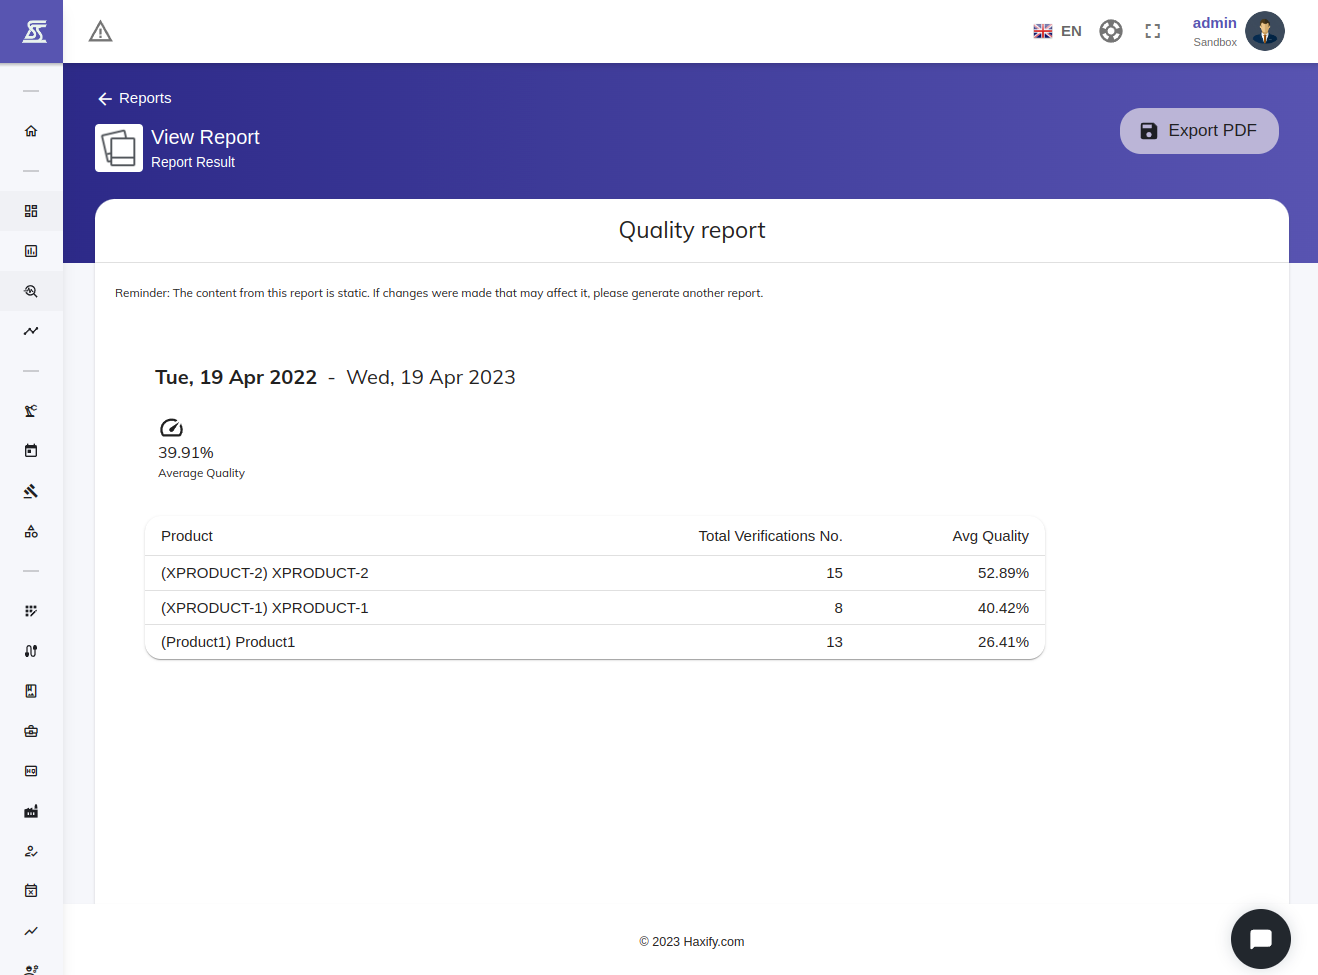This screenshot has width=1318, height=975.
Task: Select the (XPRODUCT-2) XPRODUCT-2 row
Action: pyautogui.click(x=595, y=573)
